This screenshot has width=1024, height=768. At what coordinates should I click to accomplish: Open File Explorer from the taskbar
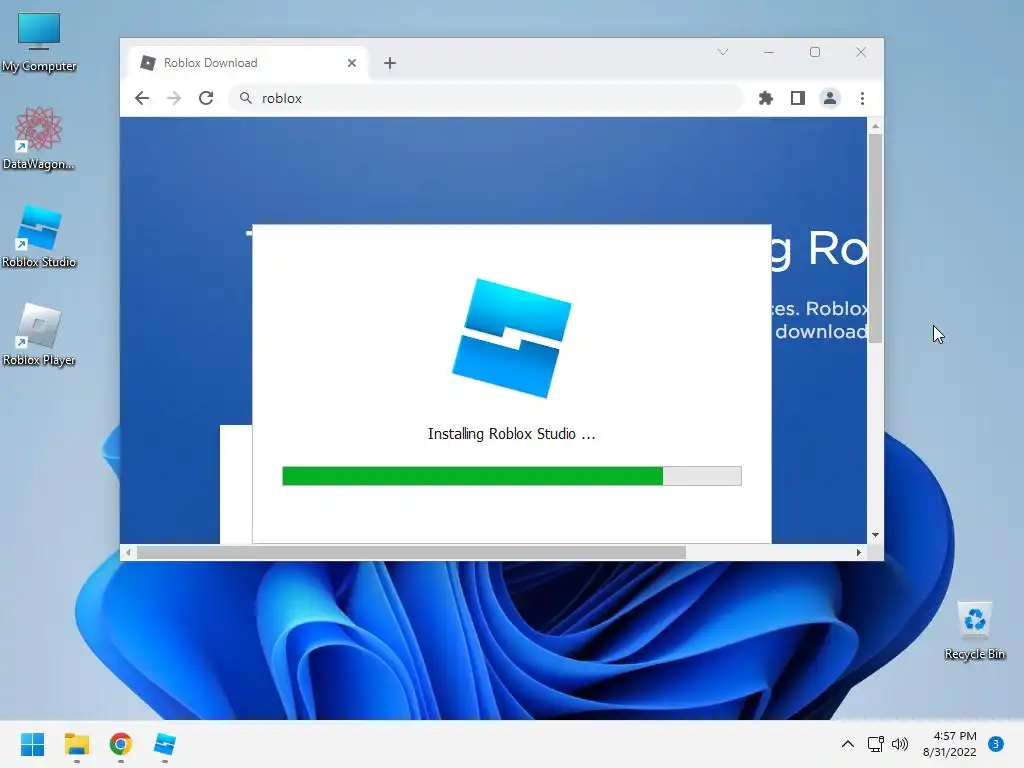click(76, 744)
